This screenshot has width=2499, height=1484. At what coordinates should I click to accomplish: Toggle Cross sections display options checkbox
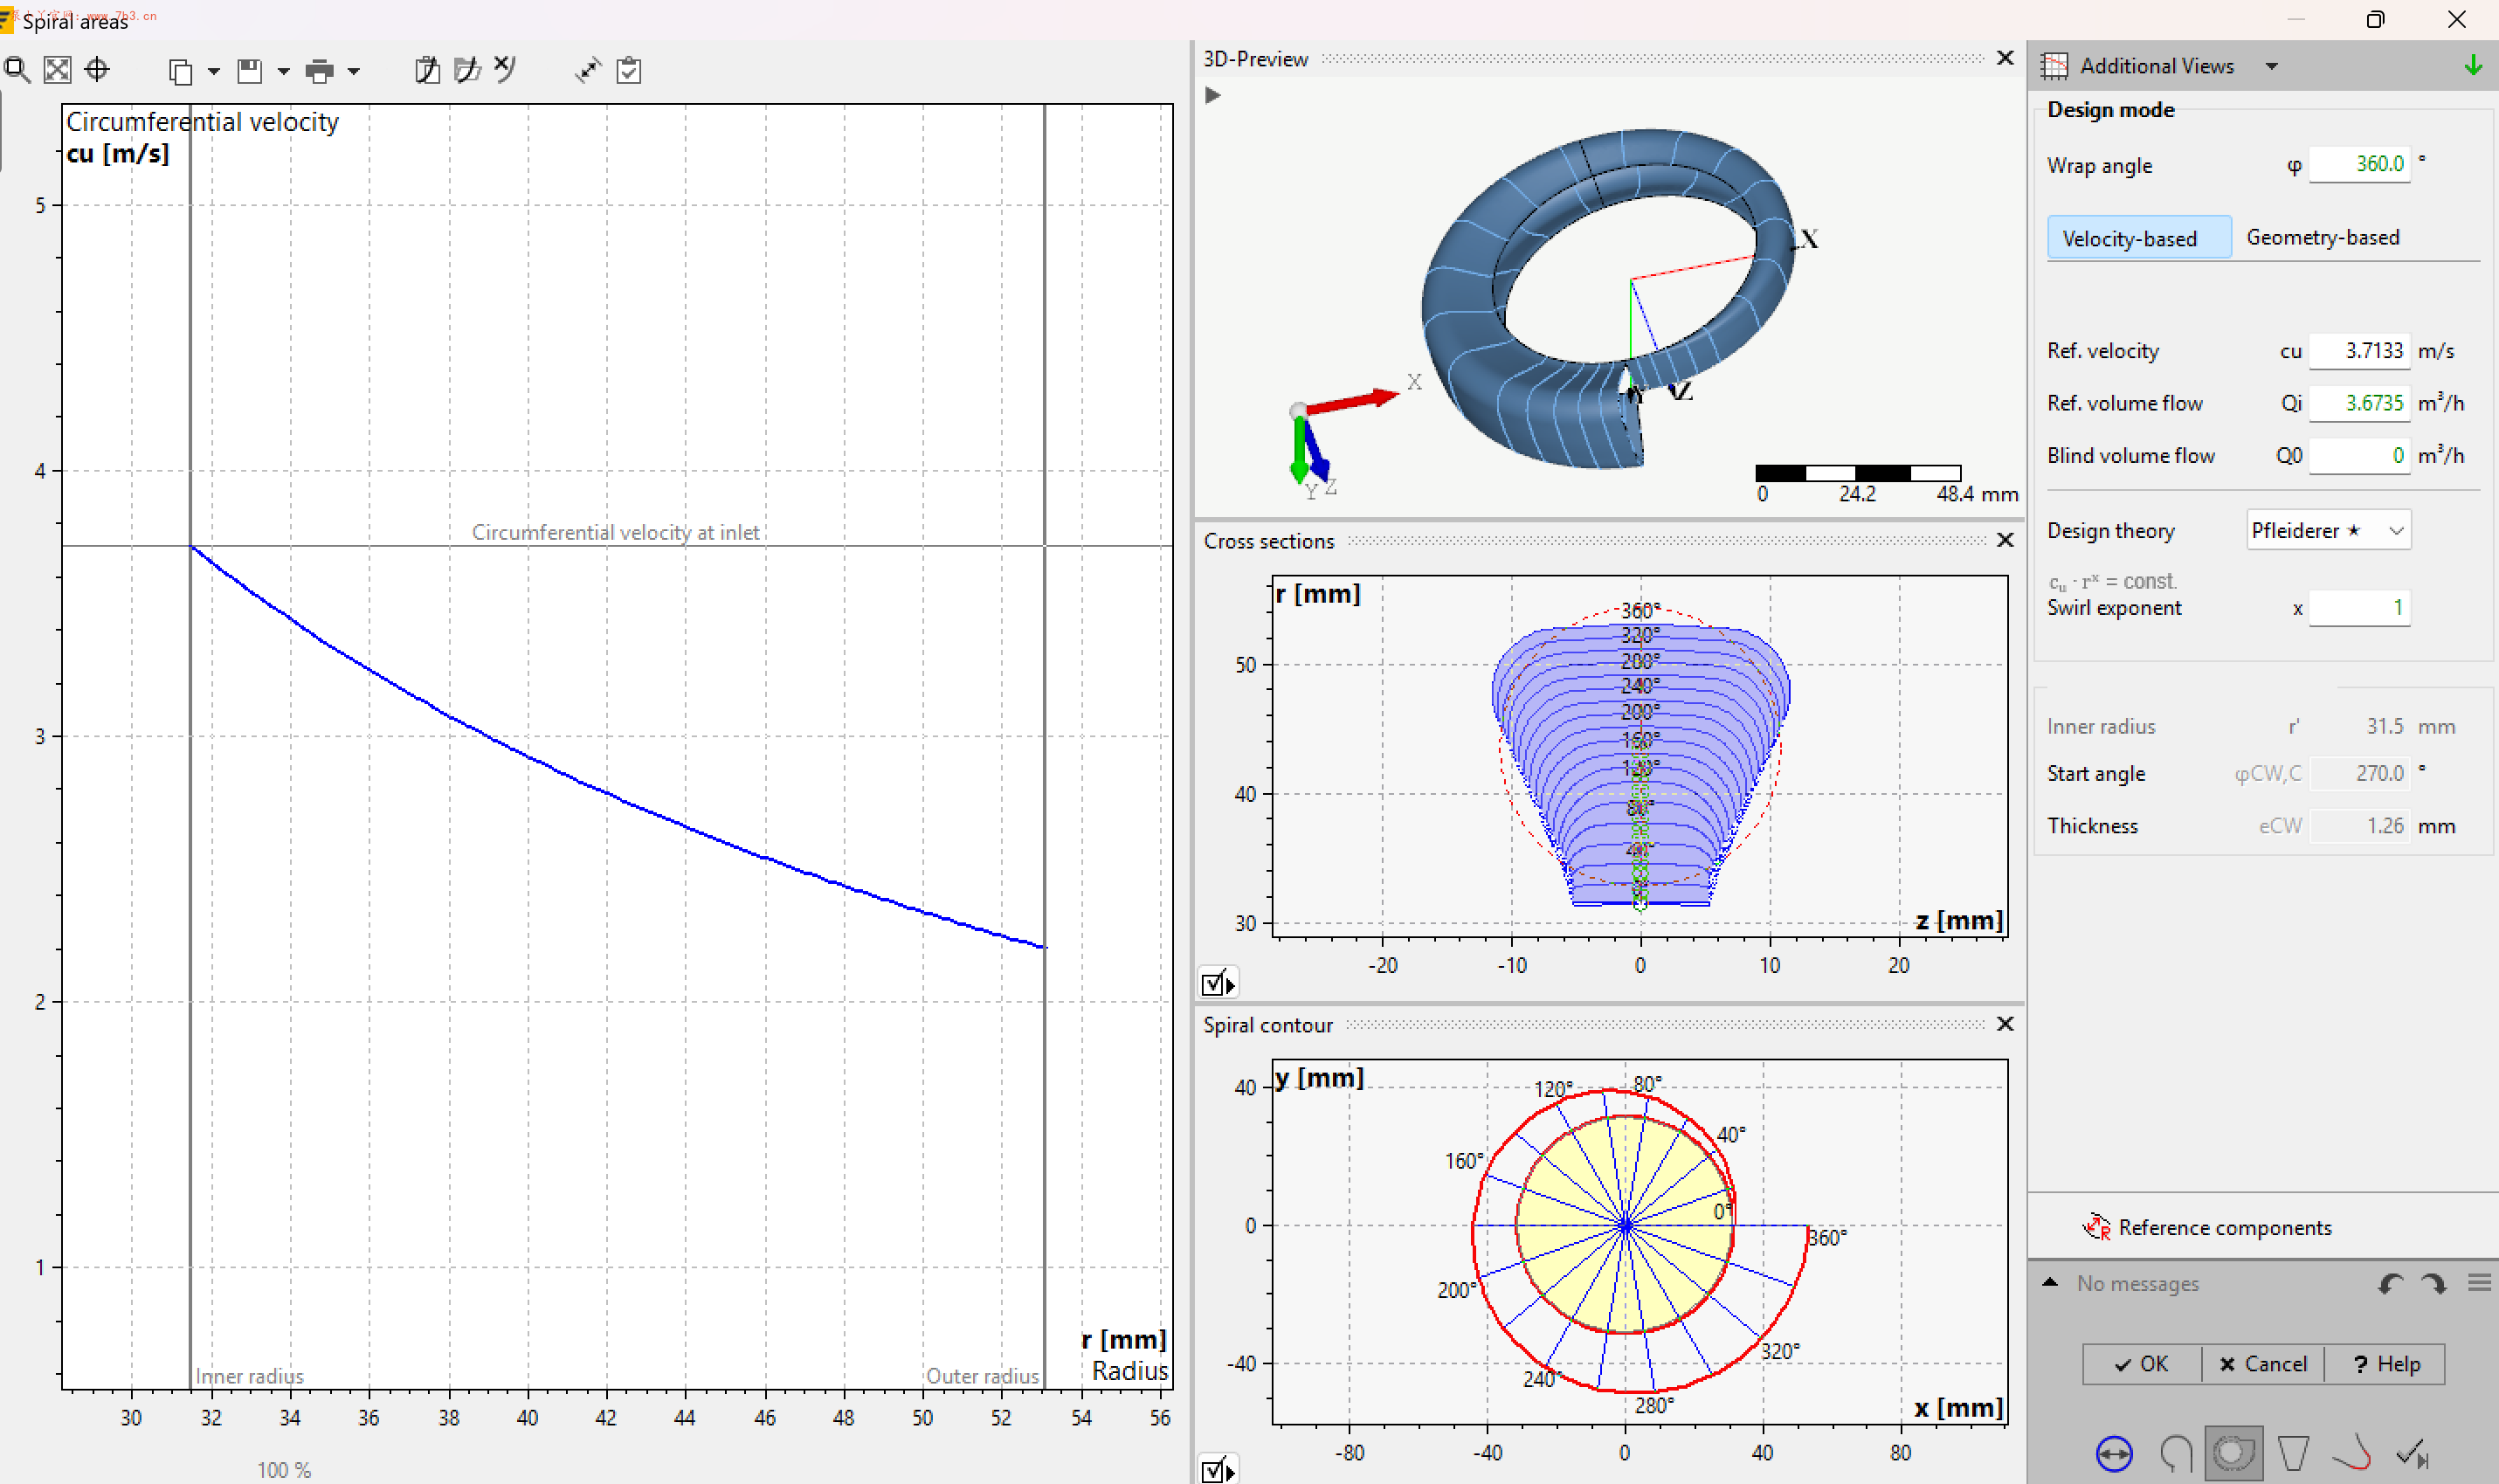(1217, 983)
